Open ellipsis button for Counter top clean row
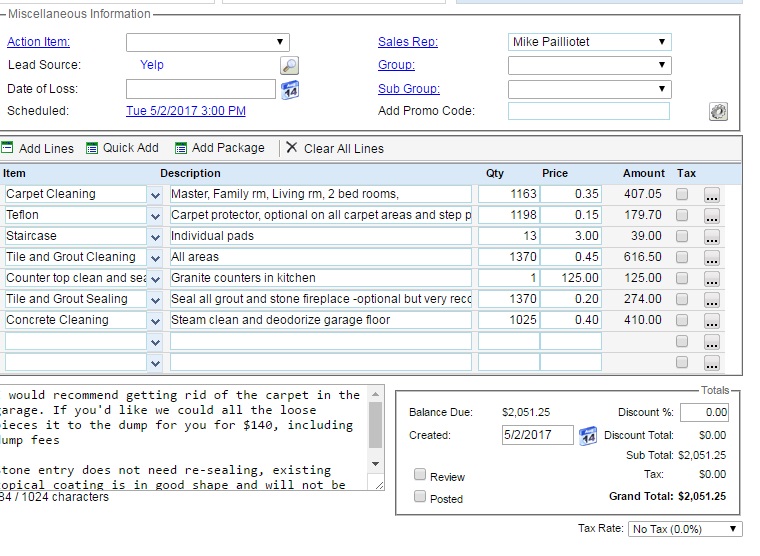This screenshot has width=760, height=556. [x=712, y=279]
